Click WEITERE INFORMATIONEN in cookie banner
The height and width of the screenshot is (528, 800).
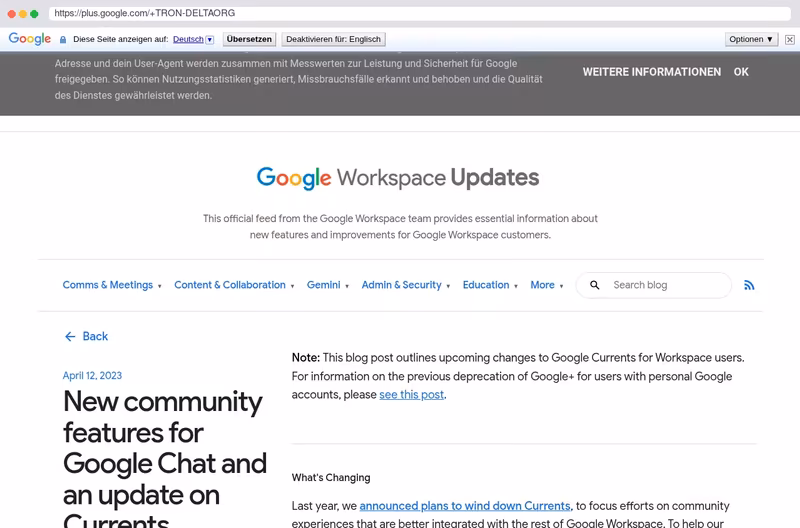652,72
